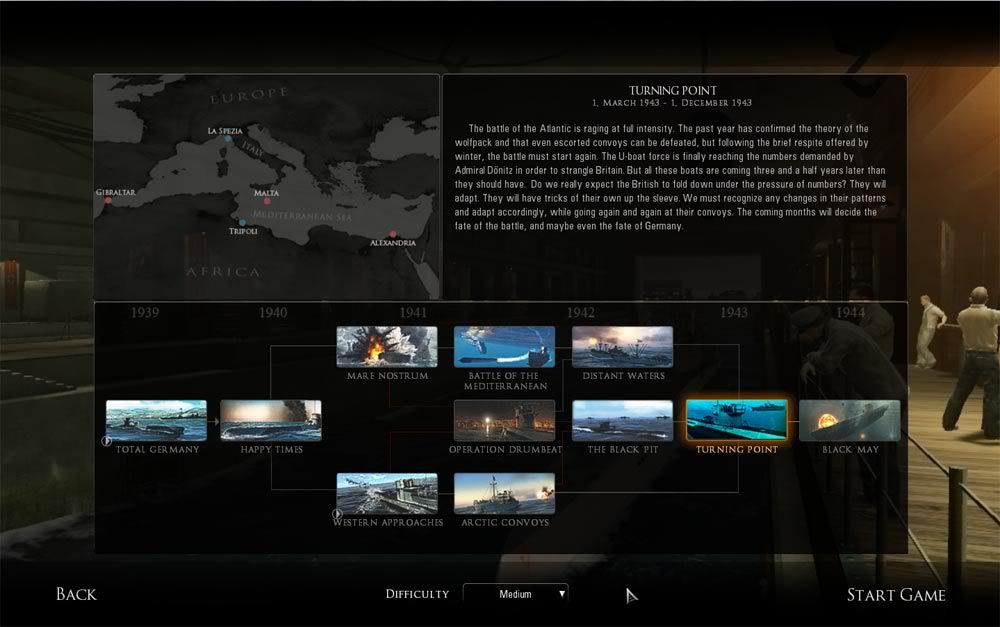Image resolution: width=1000 pixels, height=627 pixels.
Task: Click the Black May caption text
Action: (850, 450)
